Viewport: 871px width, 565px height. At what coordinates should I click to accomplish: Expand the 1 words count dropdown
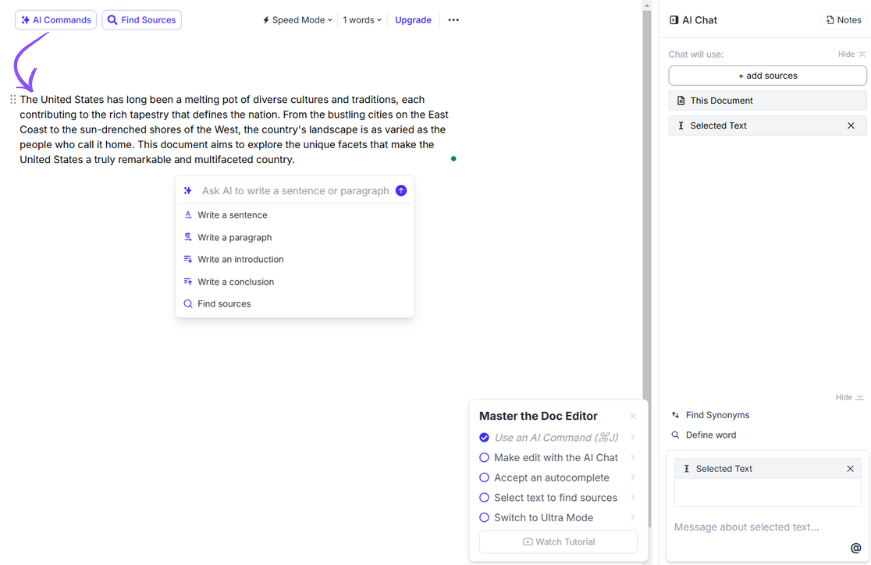(362, 20)
